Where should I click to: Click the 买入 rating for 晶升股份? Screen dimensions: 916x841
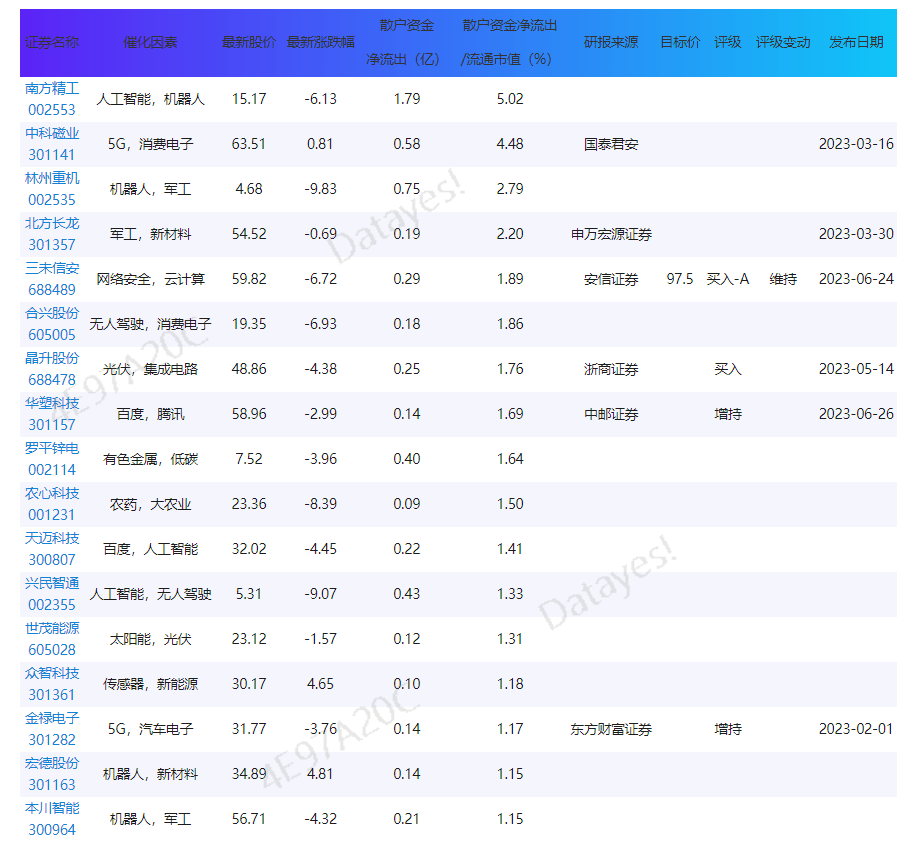point(728,369)
